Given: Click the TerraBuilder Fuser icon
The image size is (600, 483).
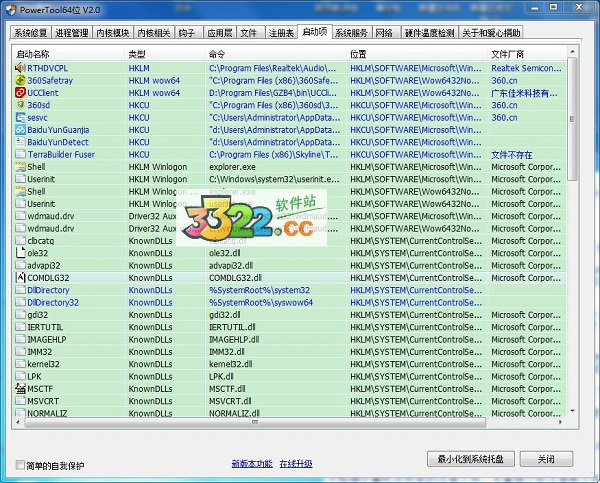Looking at the screenshot, I should click(x=20, y=154).
